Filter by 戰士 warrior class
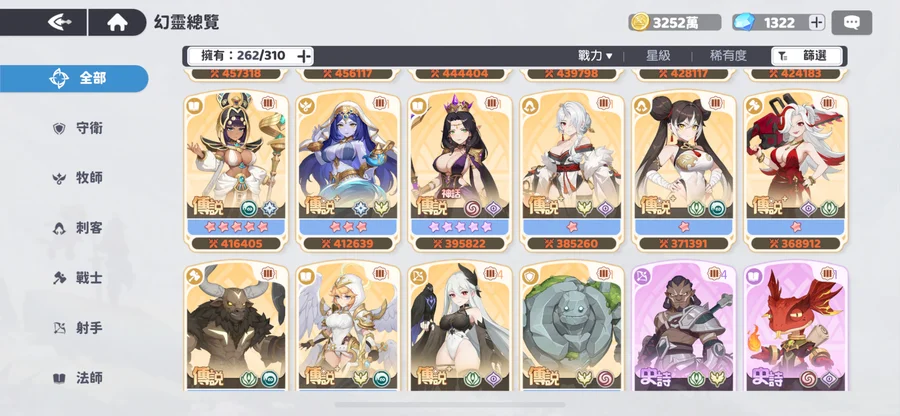Screen dimensions: 900x416 [x=77, y=278]
